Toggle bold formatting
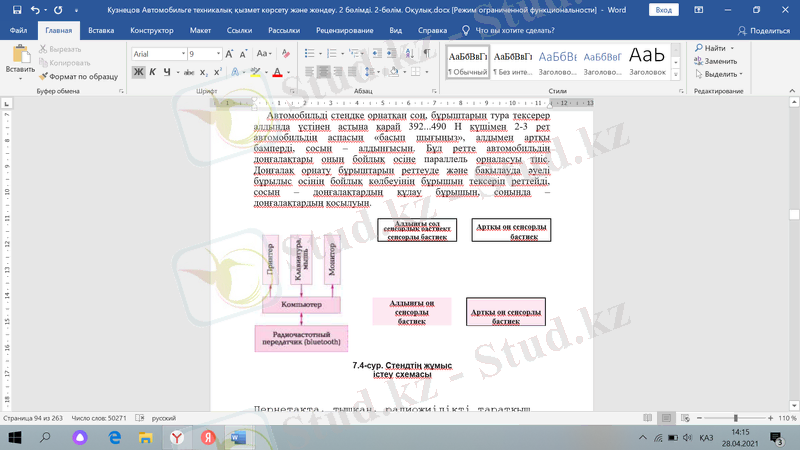The height and width of the screenshot is (450, 800). [x=139, y=72]
